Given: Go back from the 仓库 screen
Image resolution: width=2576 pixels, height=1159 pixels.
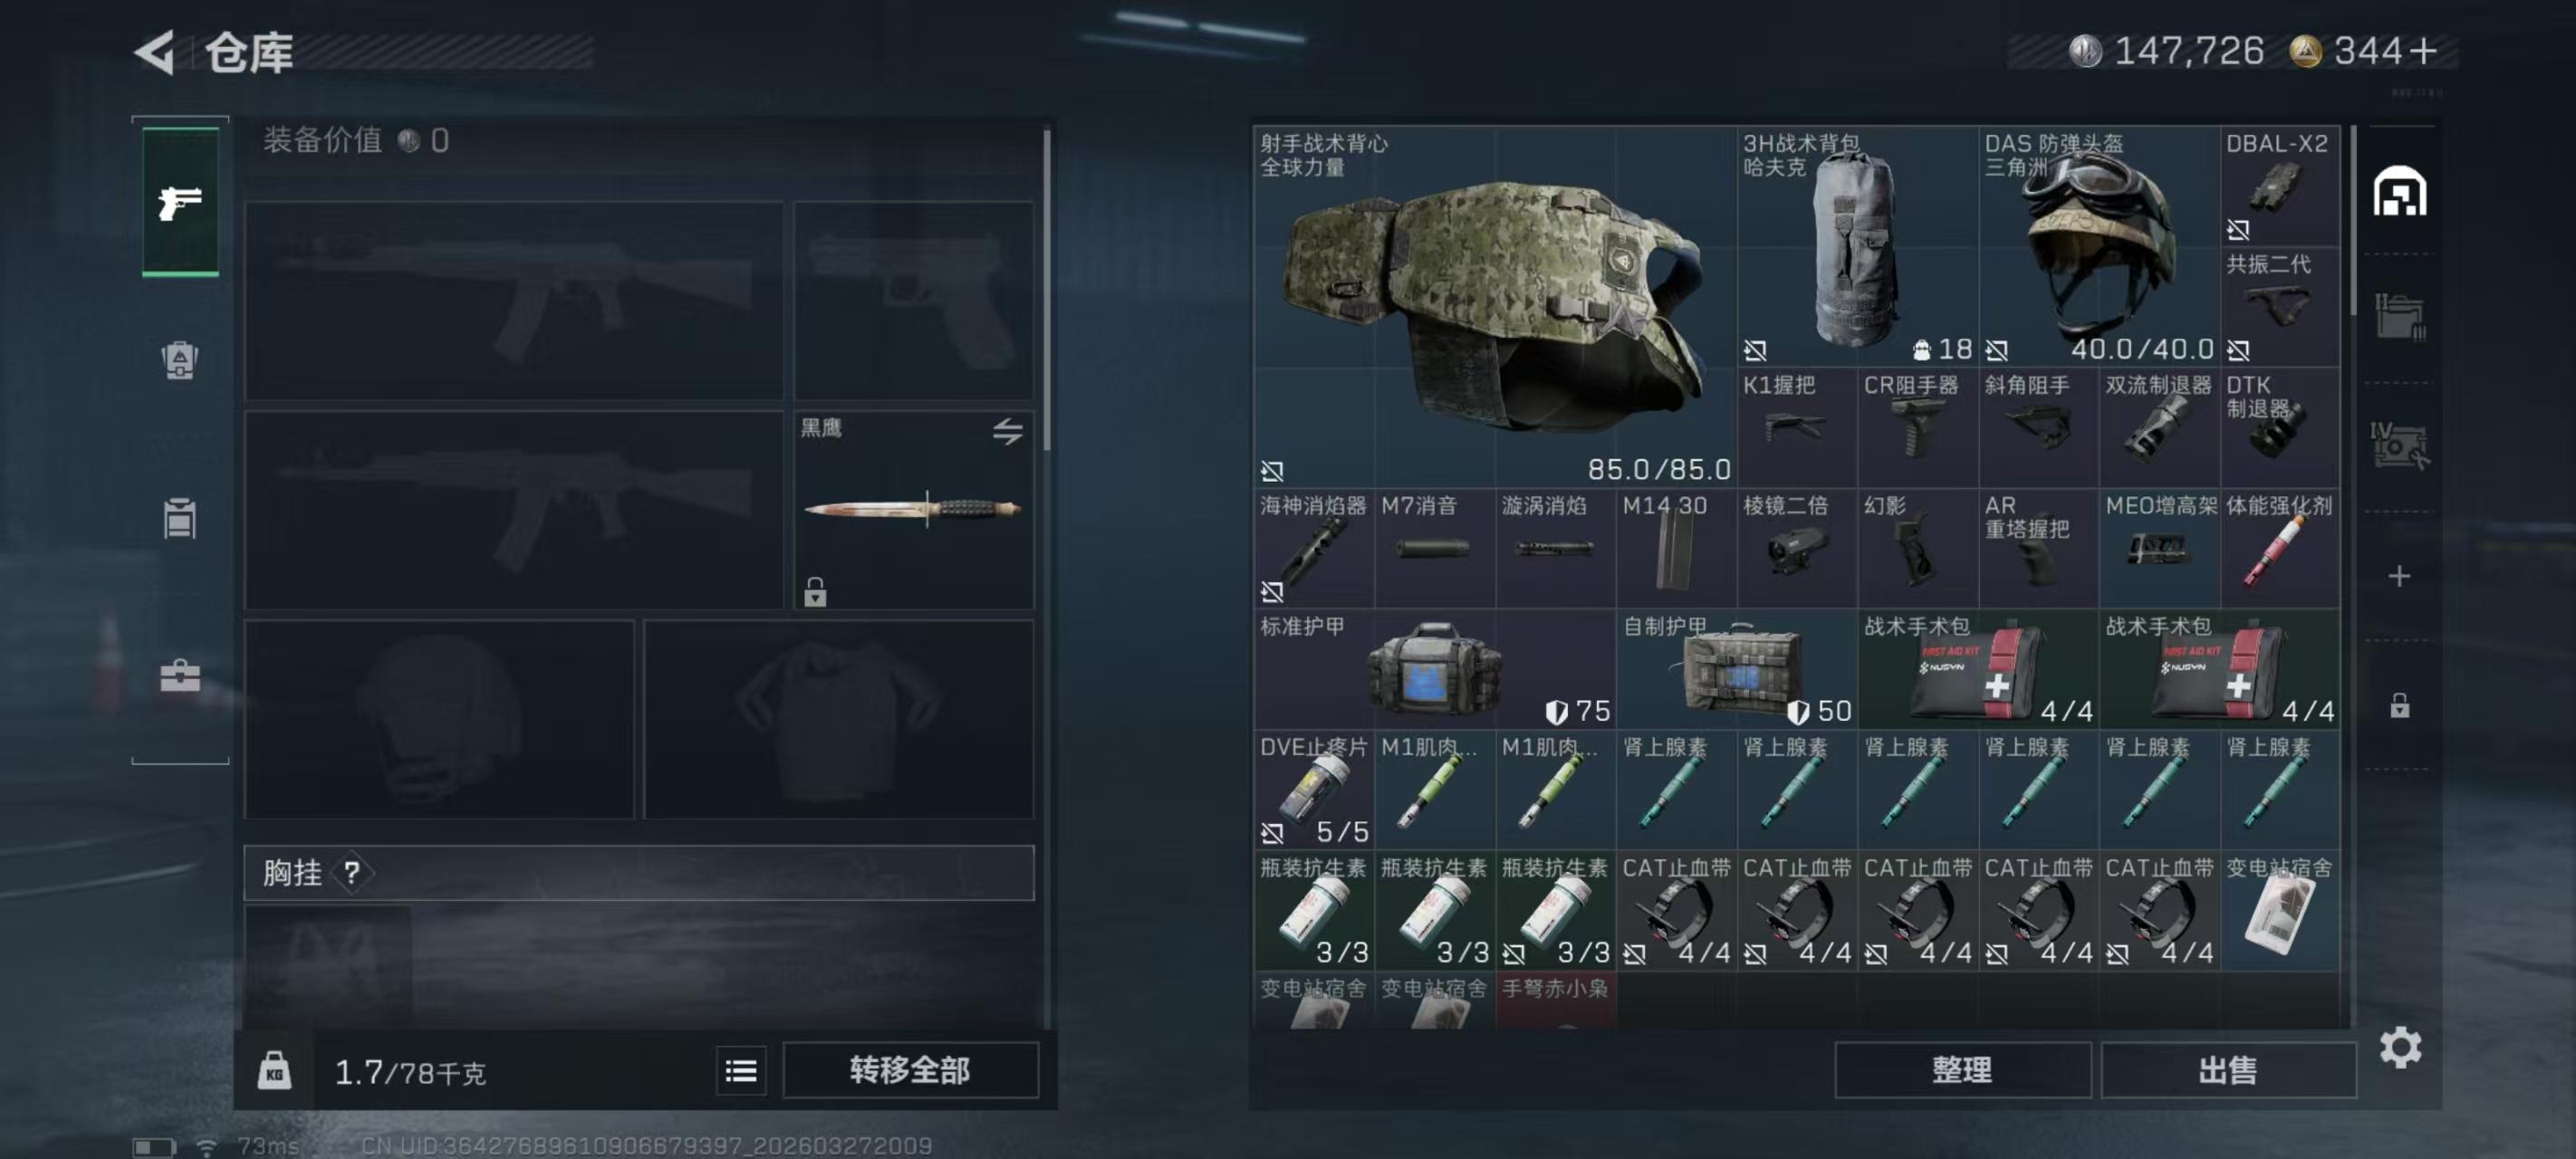Looking at the screenshot, I should coord(156,52).
